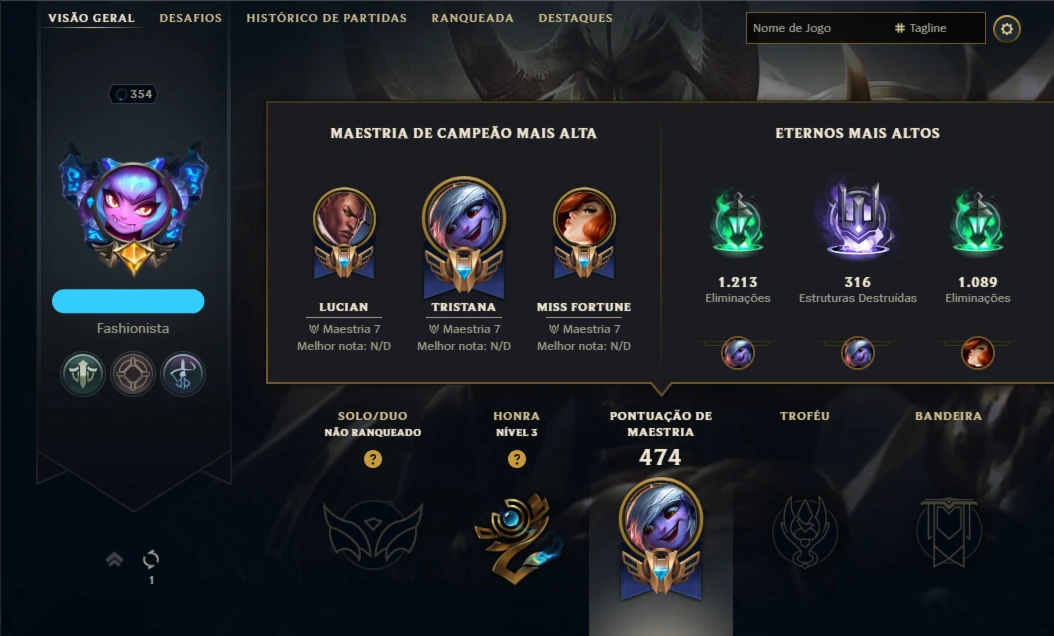Click the blue summoner name bar
1054x636 pixels.
(128, 301)
